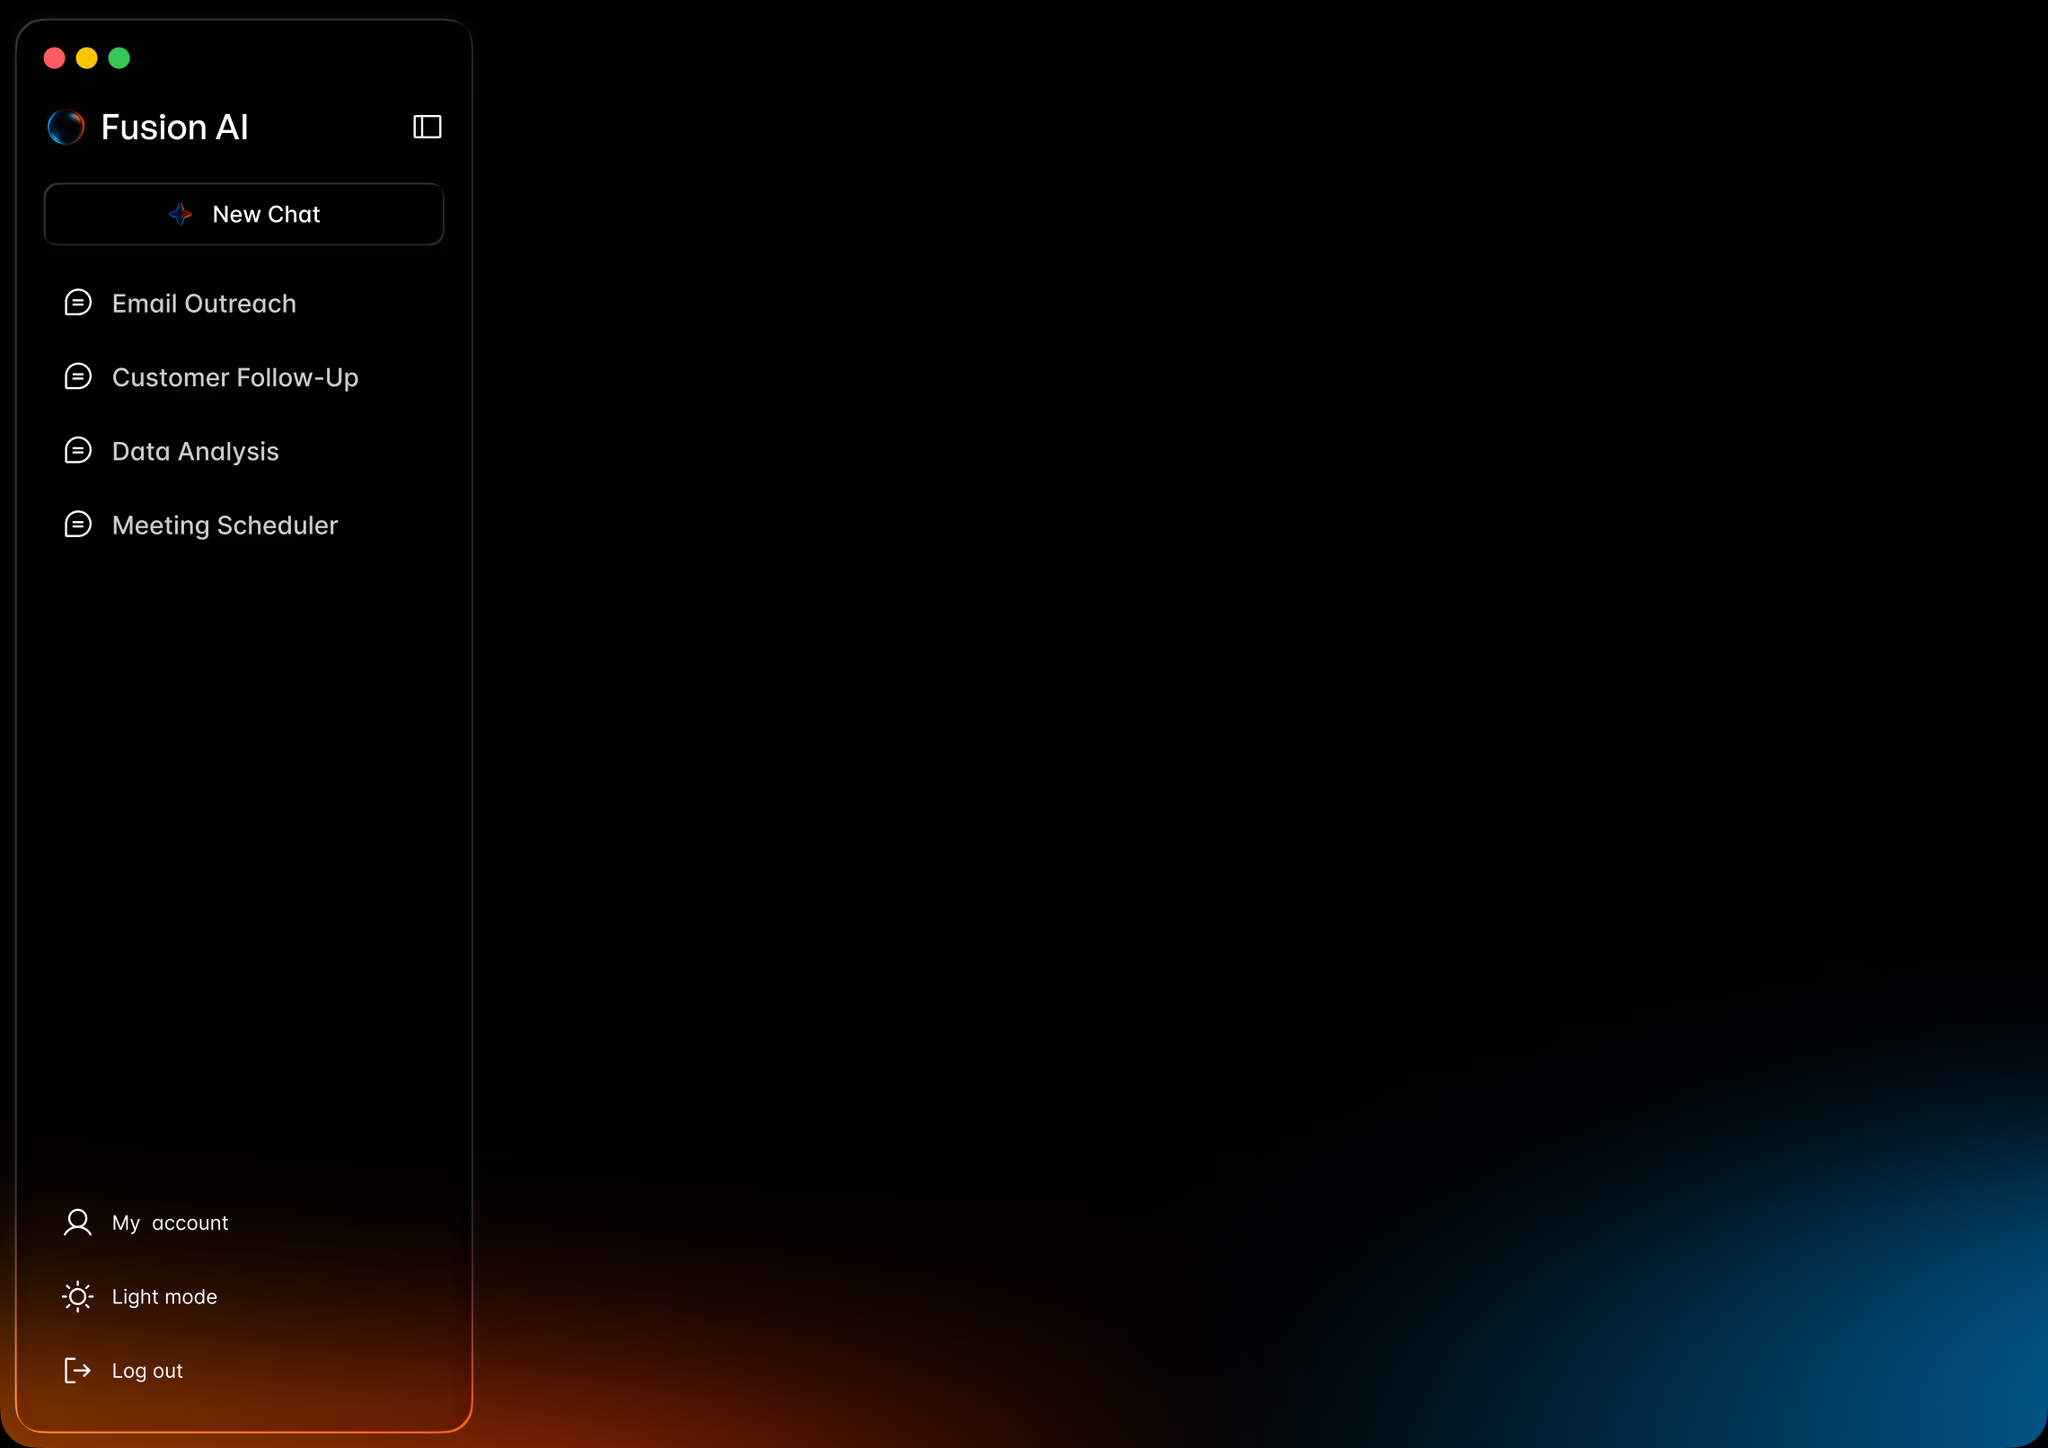This screenshot has height=1448, width=2048.
Task: Click the log out arrow icon
Action: click(x=78, y=1370)
